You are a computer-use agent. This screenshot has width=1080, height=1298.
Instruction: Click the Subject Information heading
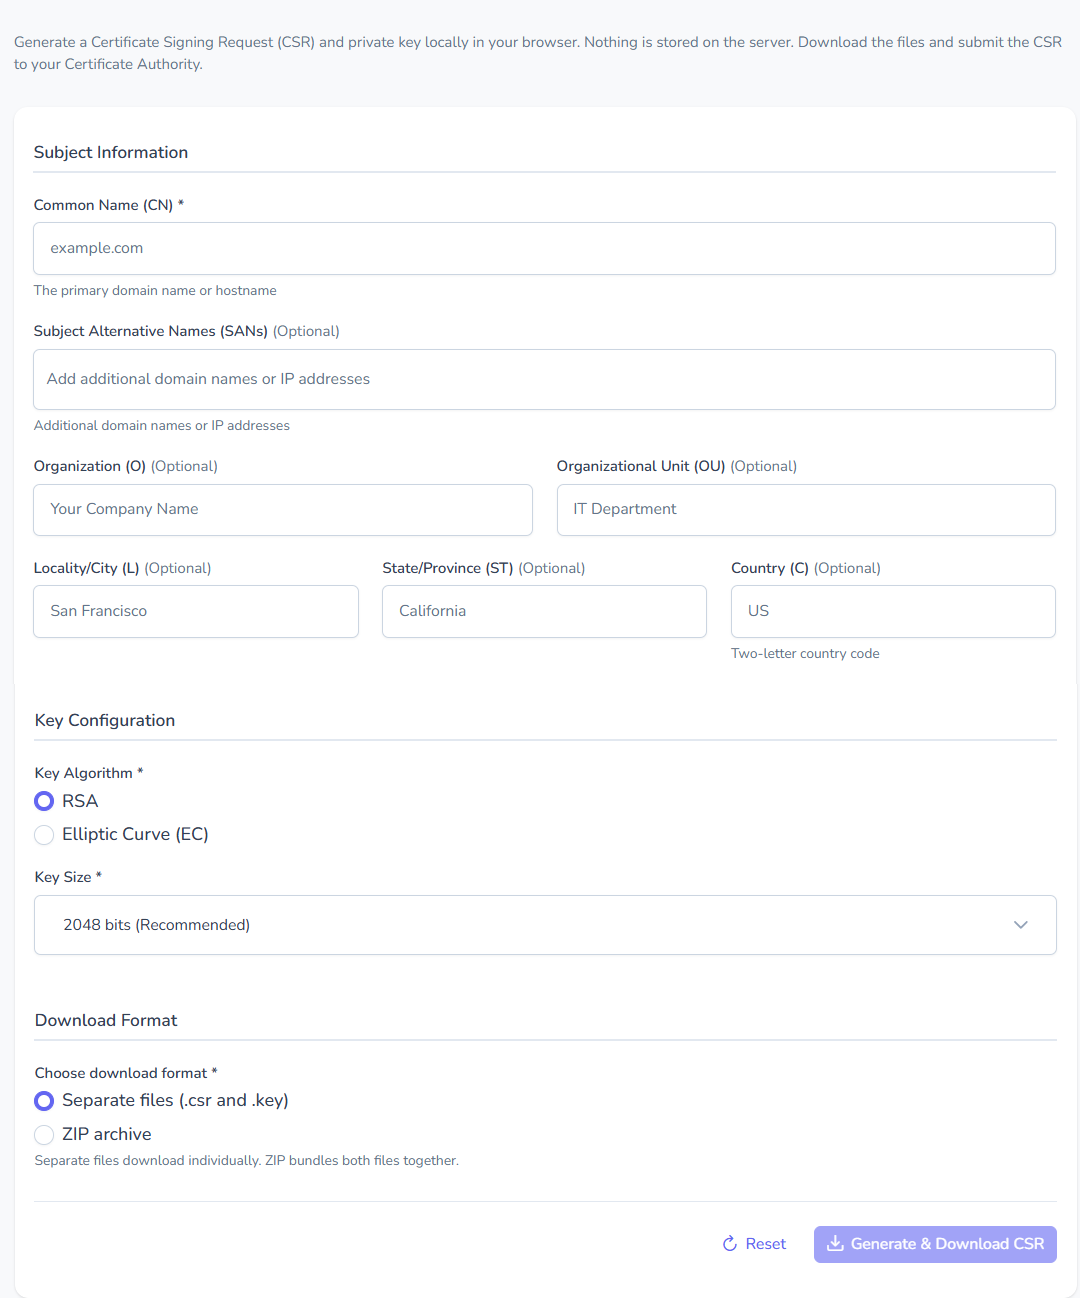click(x=110, y=152)
